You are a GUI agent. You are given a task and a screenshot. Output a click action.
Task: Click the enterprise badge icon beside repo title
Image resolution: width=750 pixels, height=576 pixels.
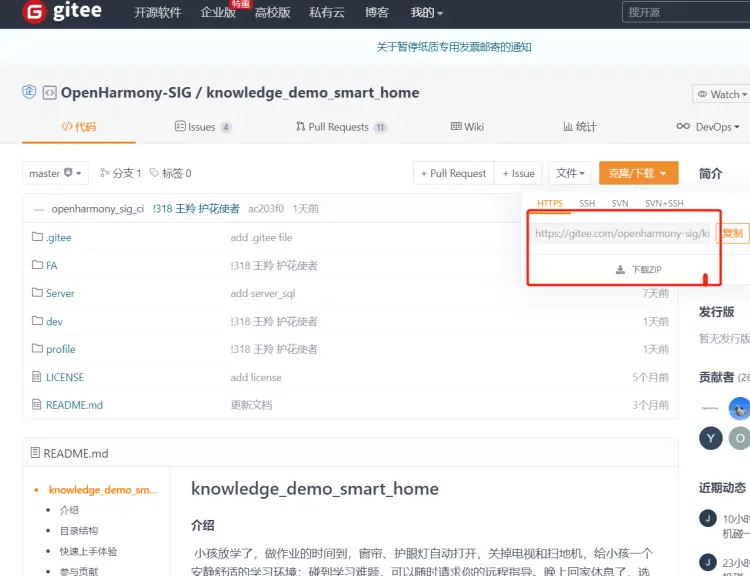(29, 91)
